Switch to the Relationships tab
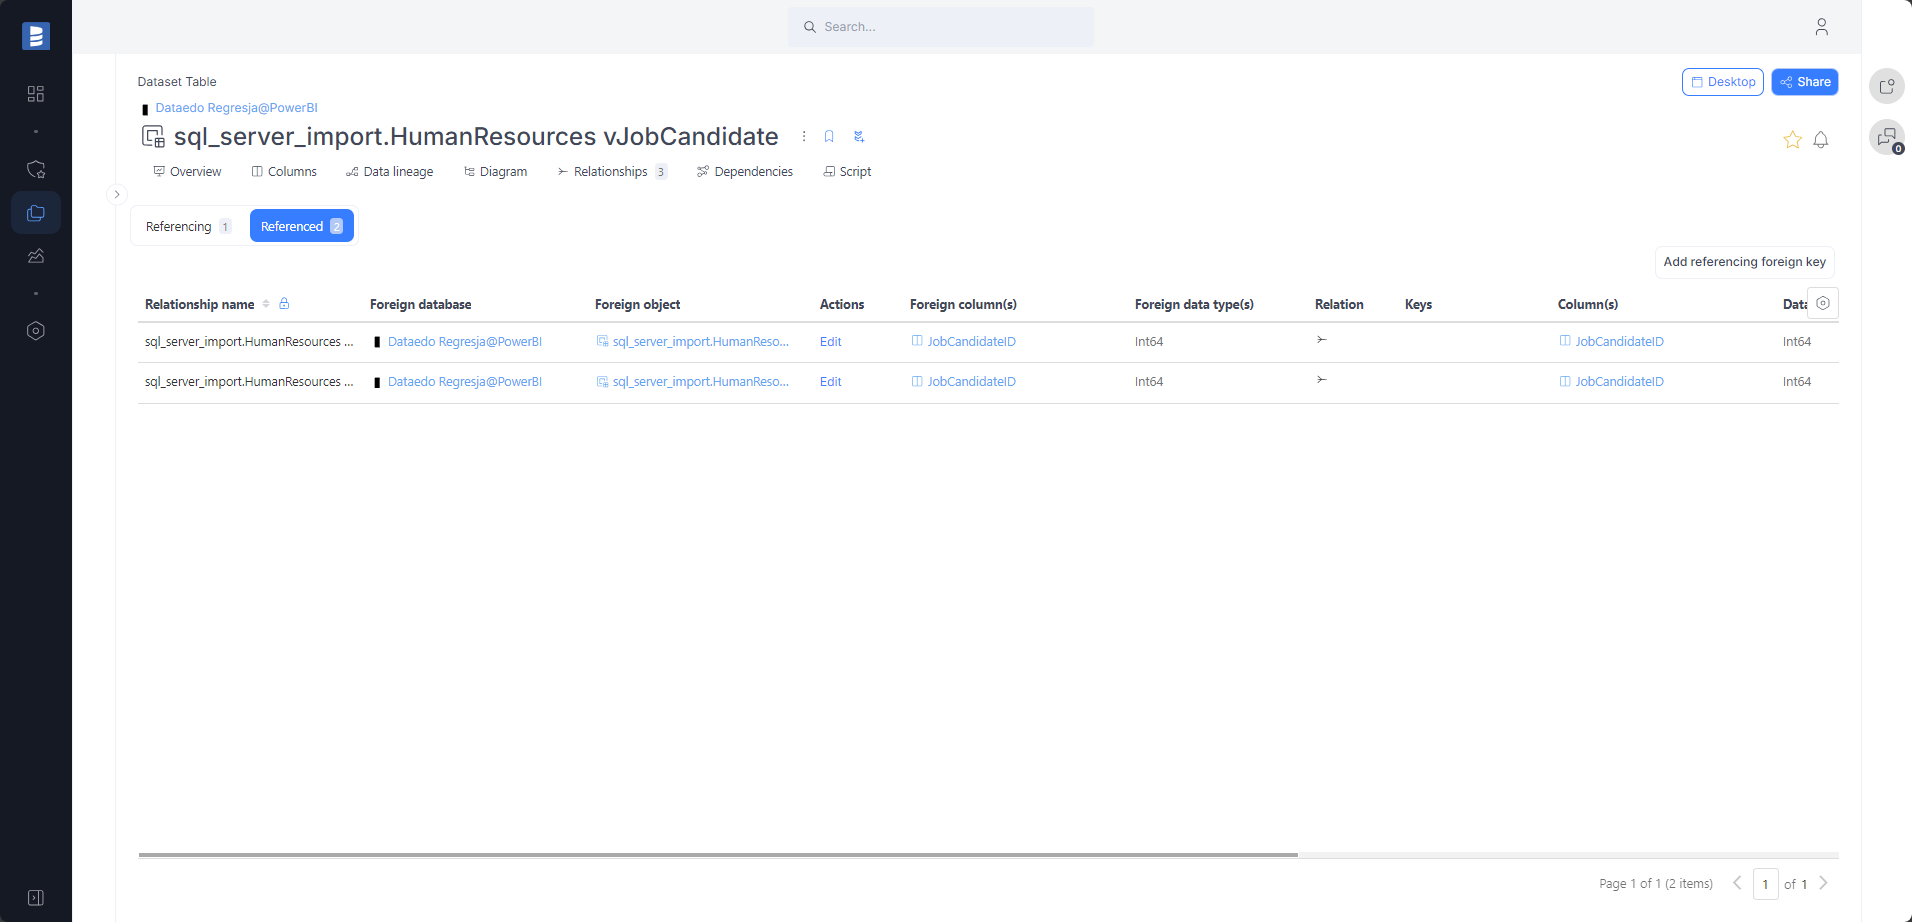This screenshot has width=1912, height=922. 611,172
